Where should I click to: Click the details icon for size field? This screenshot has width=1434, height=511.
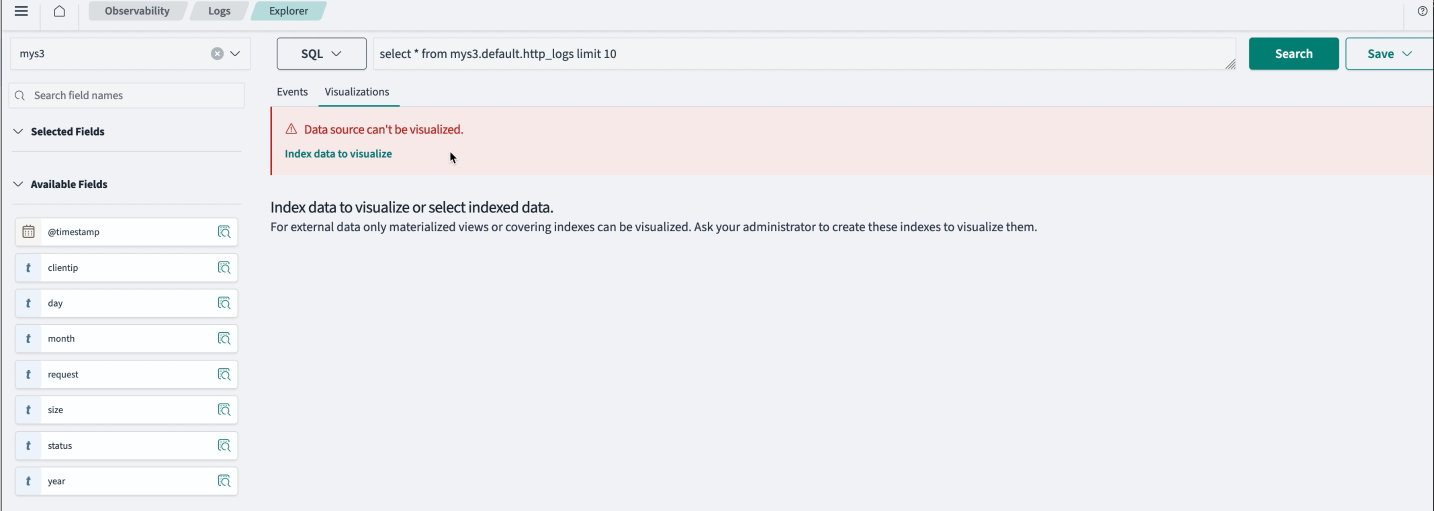(224, 410)
